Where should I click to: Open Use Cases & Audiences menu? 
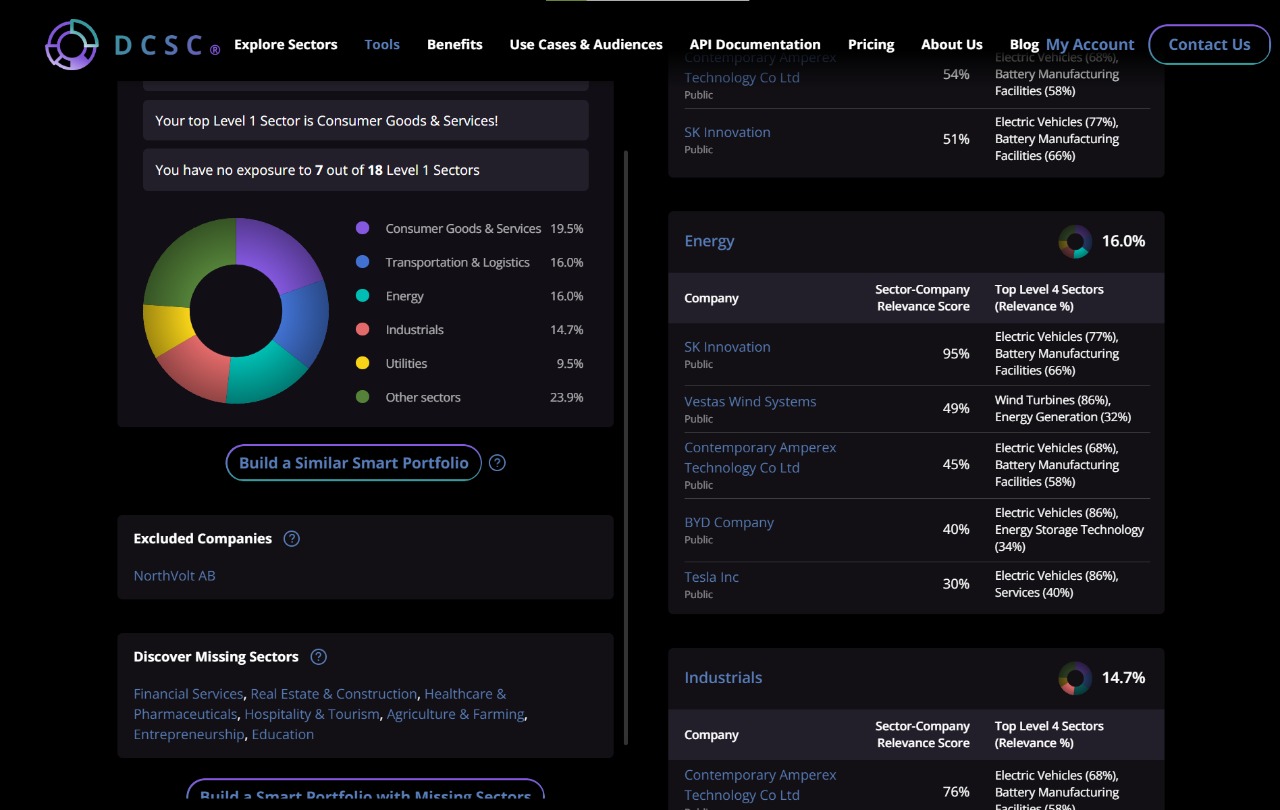click(586, 44)
